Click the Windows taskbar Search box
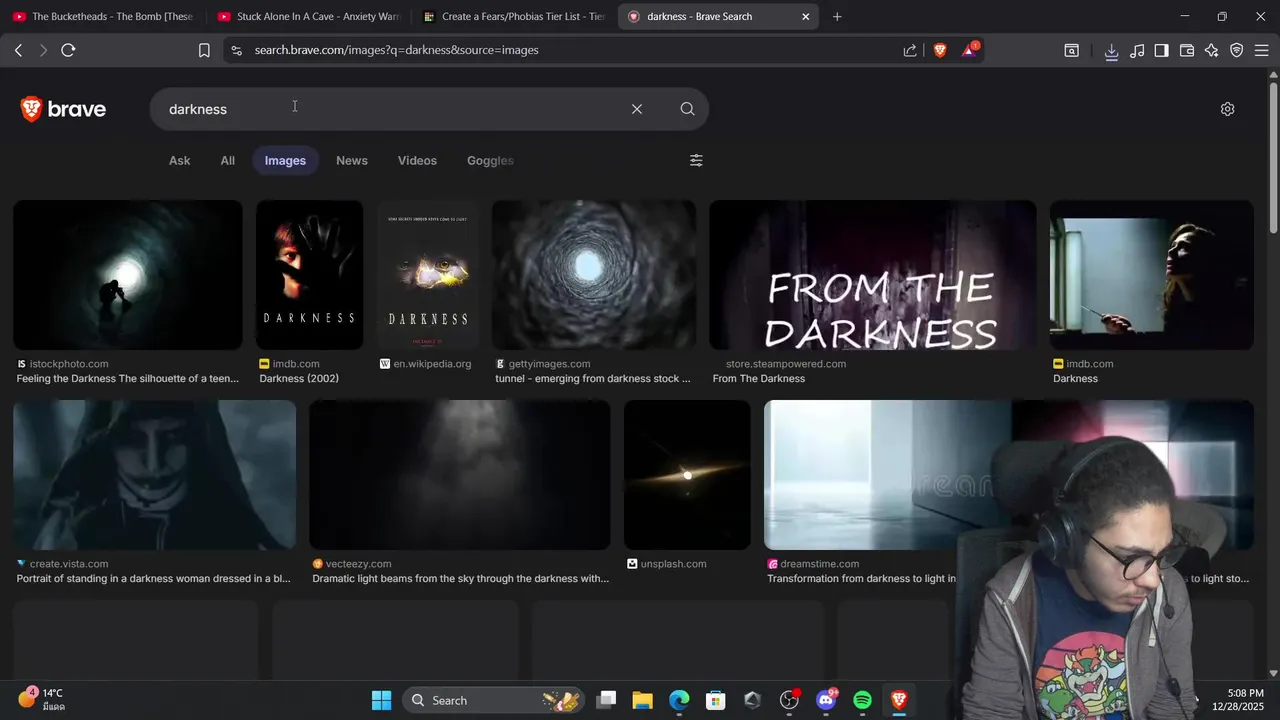Viewport: 1280px width, 720px height. pos(493,700)
